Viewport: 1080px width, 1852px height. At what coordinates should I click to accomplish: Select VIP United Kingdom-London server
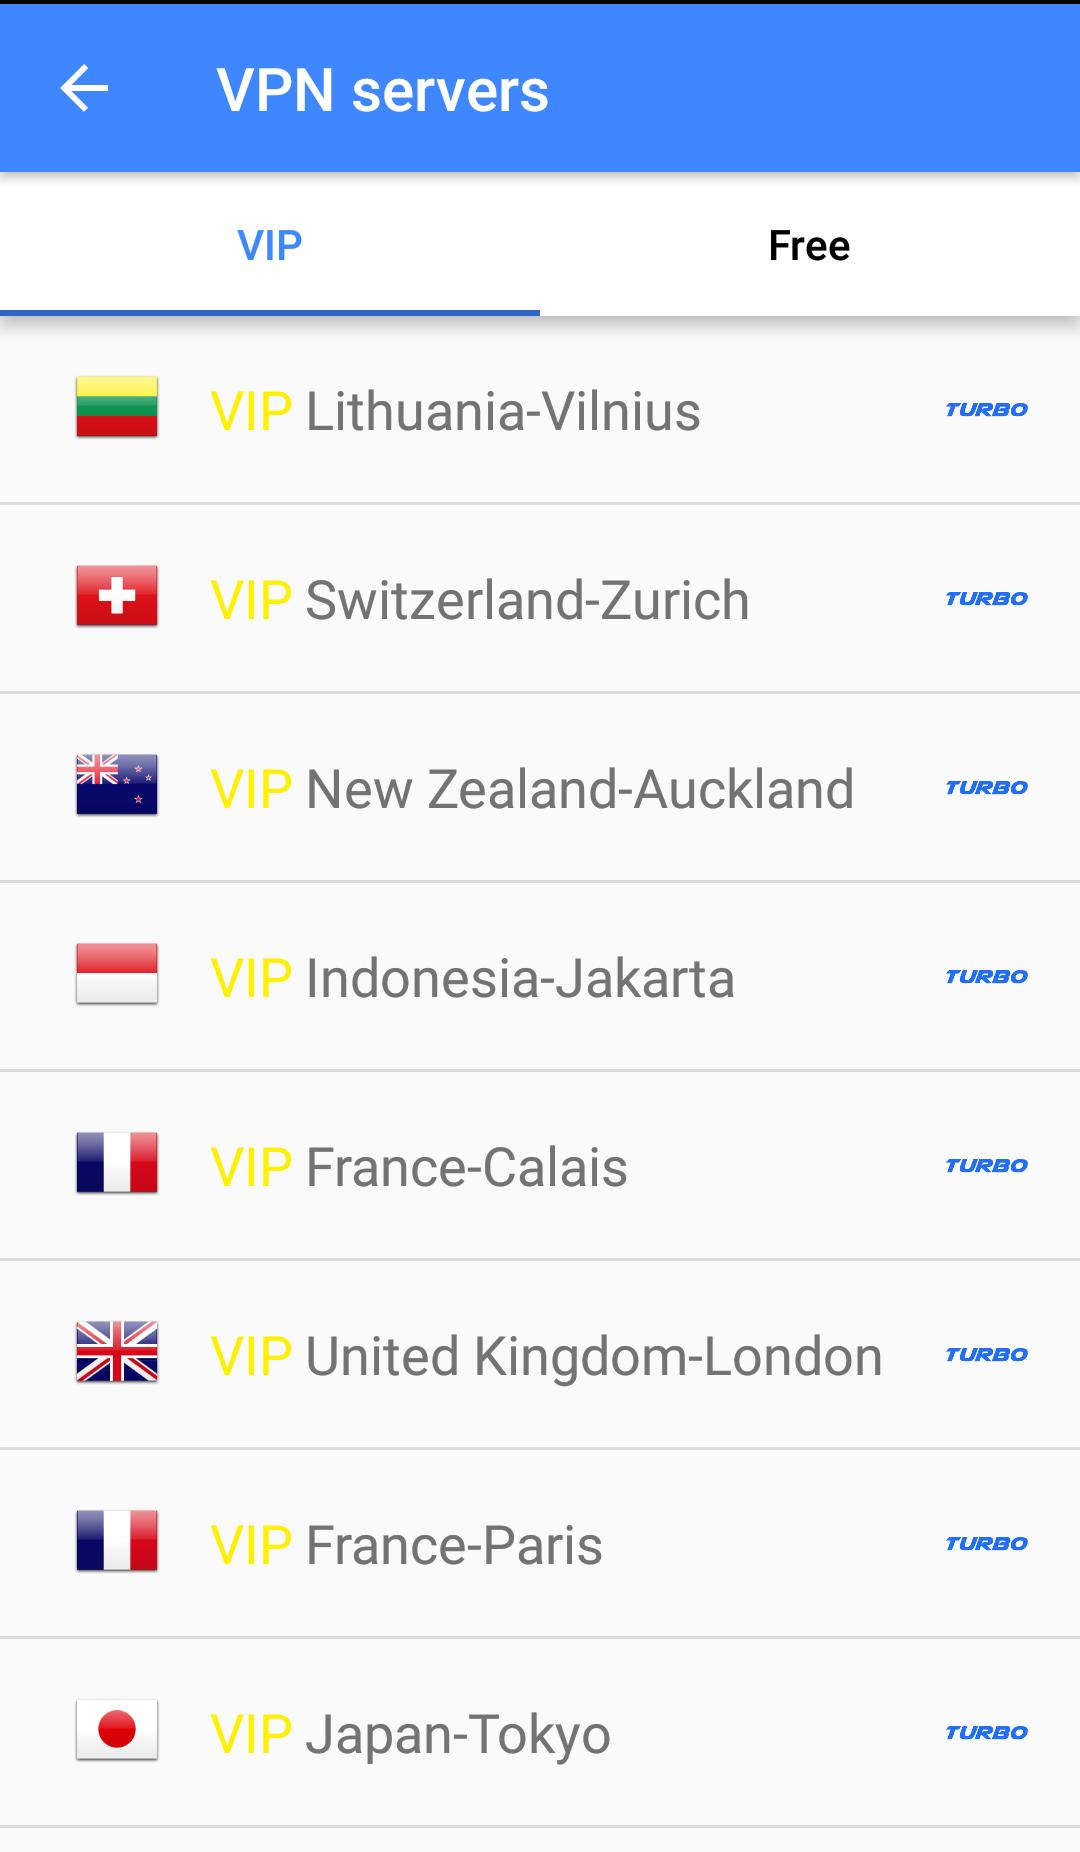[x=546, y=1356]
